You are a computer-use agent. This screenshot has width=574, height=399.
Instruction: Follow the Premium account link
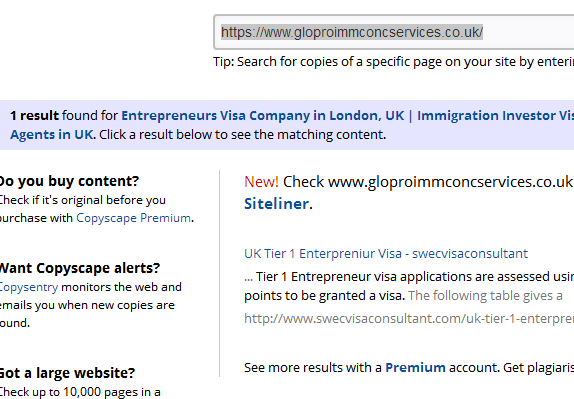click(x=415, y=368)
